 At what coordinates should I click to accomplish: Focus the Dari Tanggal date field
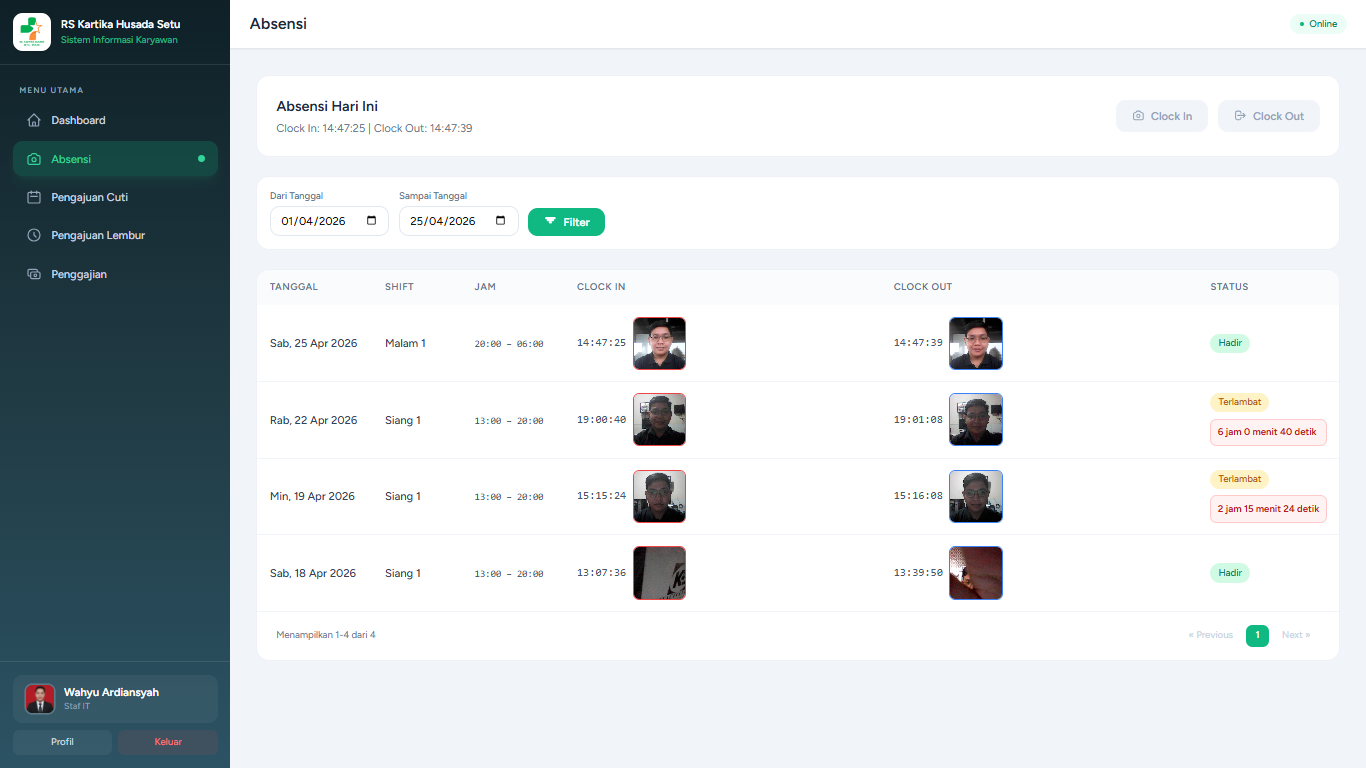click(x=329, y=221)
